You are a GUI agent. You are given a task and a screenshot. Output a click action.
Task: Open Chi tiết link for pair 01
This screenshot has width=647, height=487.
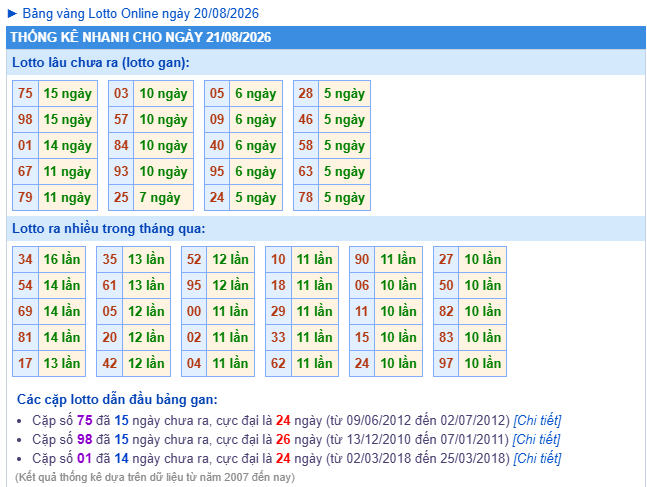point(537,458)
